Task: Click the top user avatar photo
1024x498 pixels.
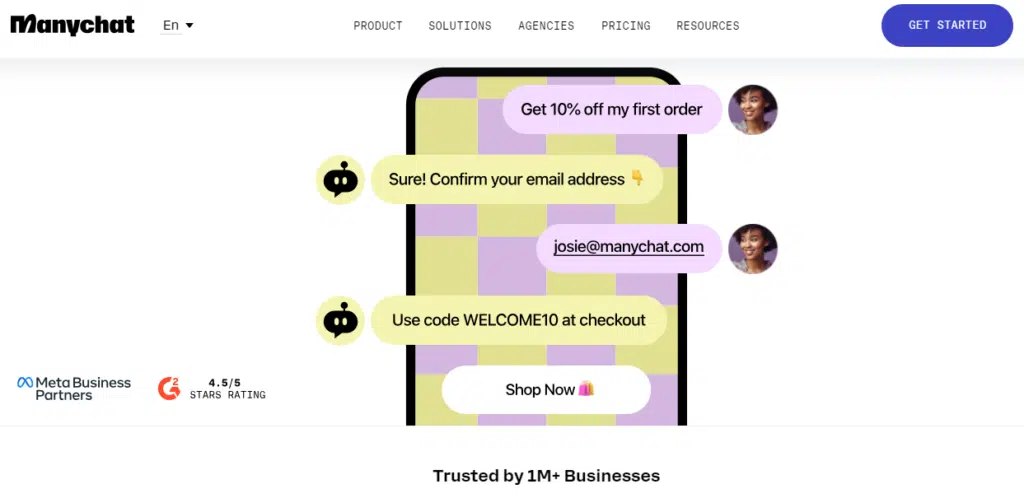Action: coord(753,110)
